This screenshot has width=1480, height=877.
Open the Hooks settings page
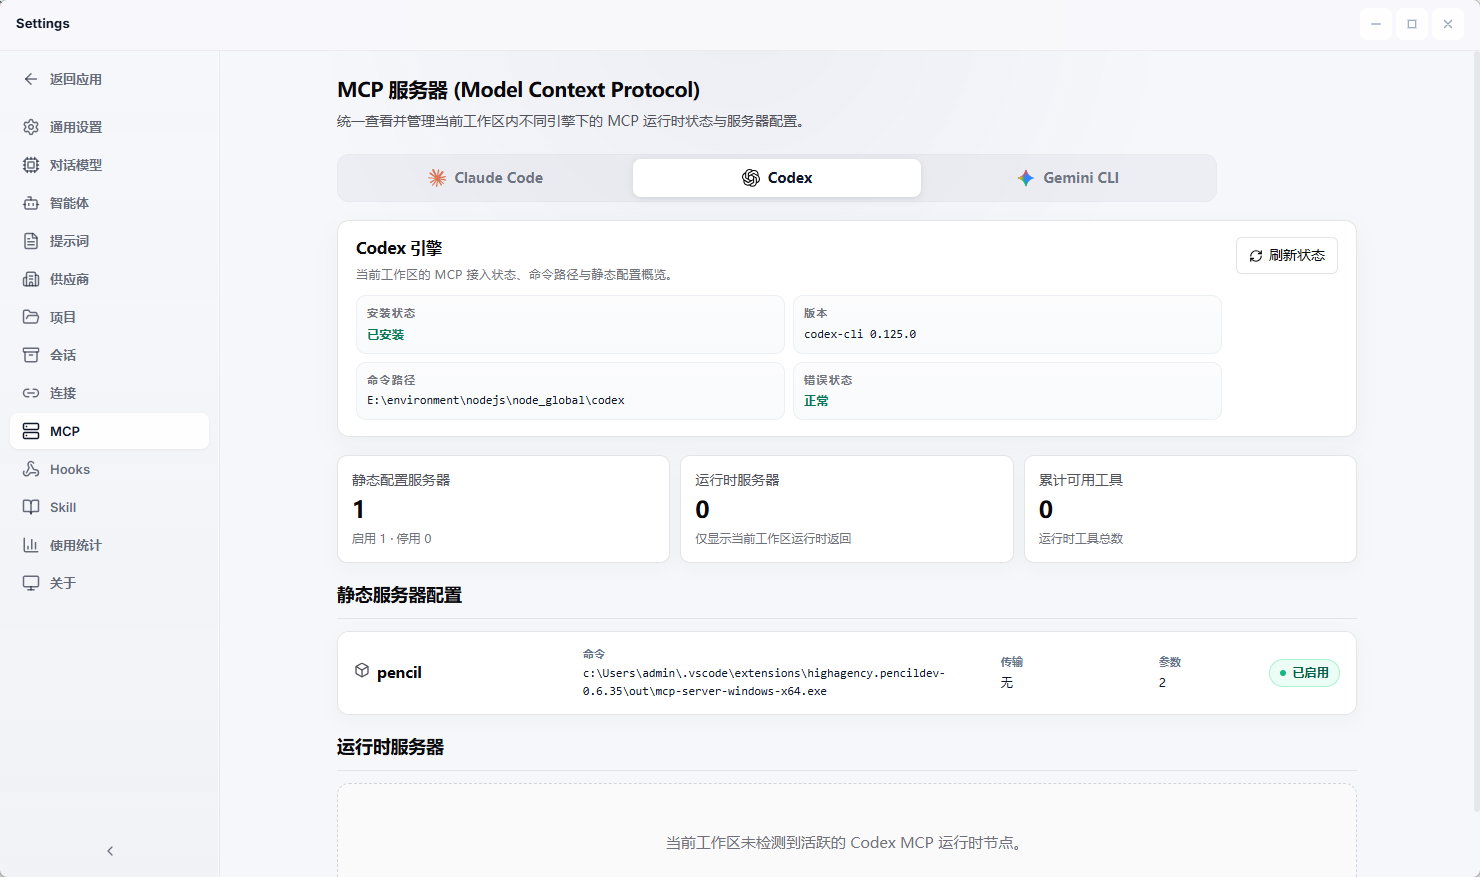110,469
